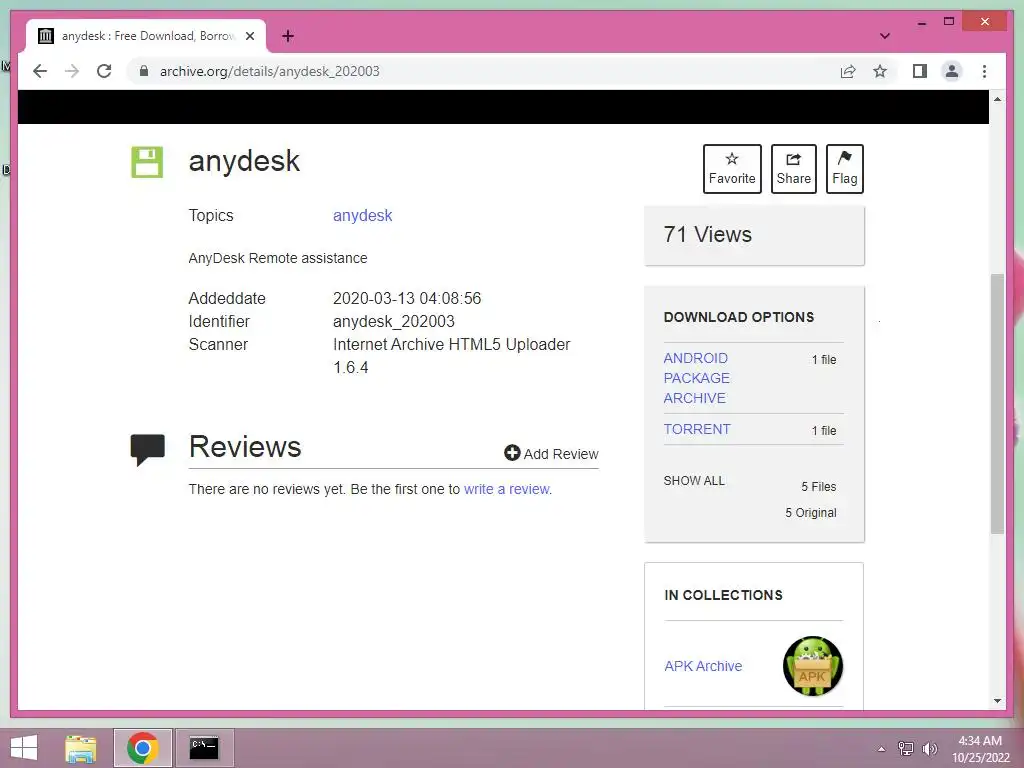Select the anydesk Free Download tab

click(x=147, y=36)
